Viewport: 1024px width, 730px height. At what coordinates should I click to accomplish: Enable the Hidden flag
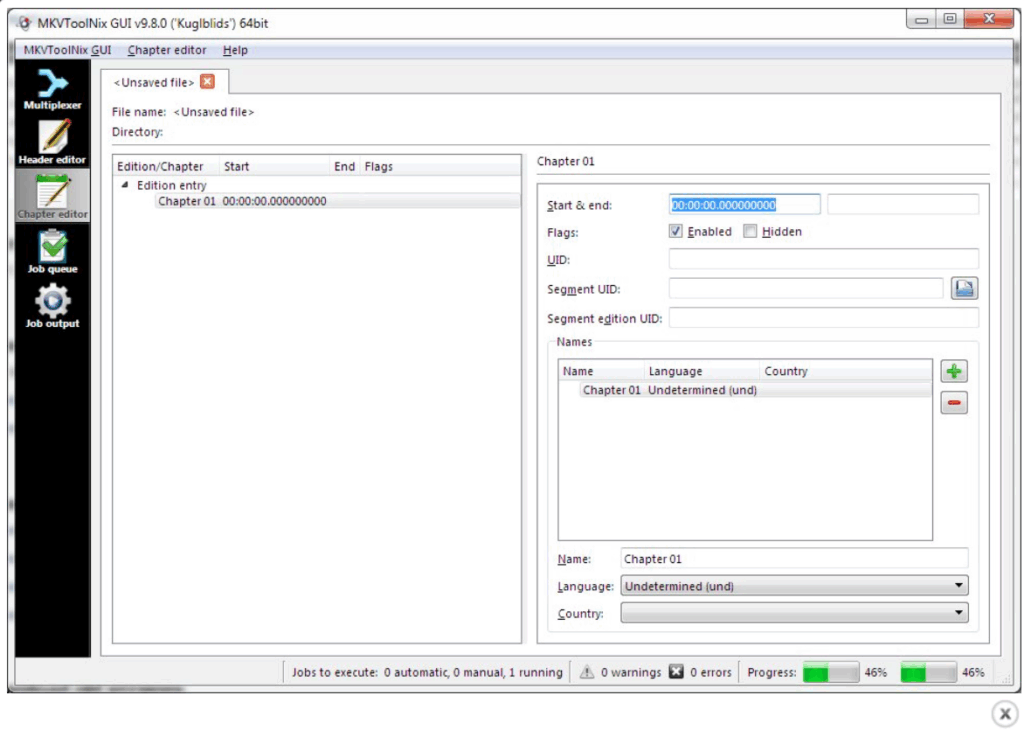(x=750, y=231)
